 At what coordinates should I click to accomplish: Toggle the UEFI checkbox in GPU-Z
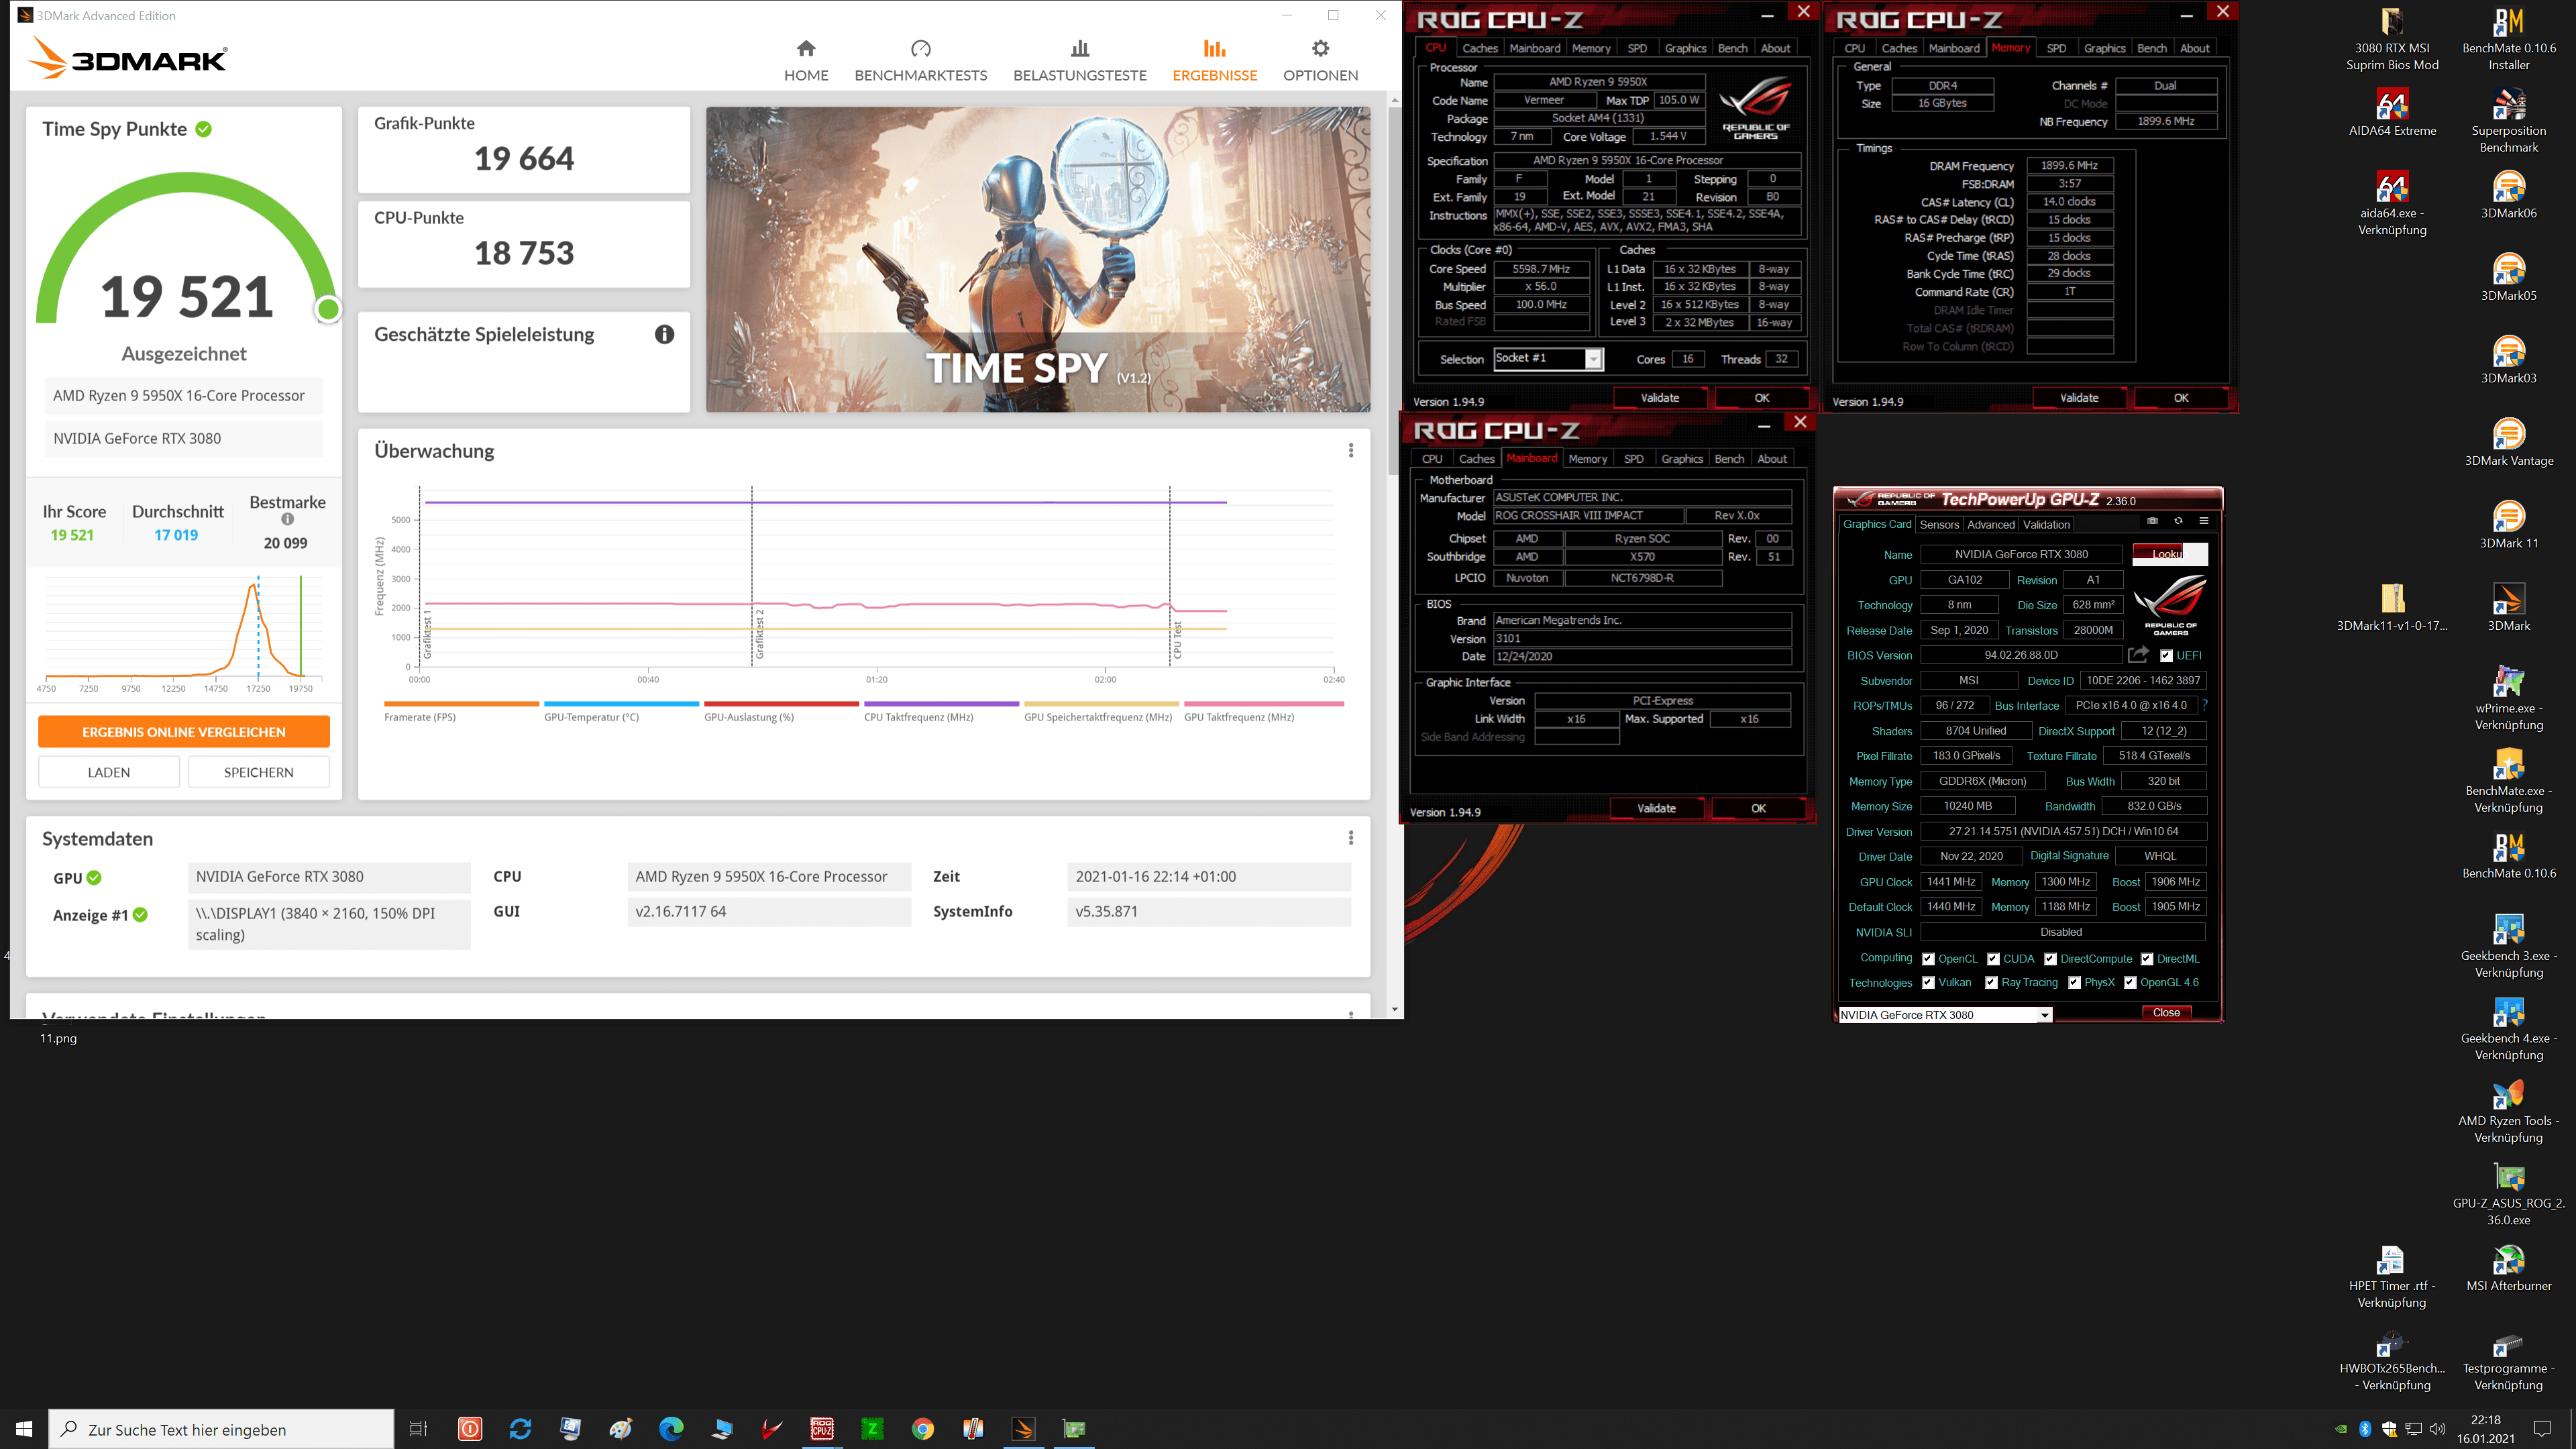(x=2166, y=656)
